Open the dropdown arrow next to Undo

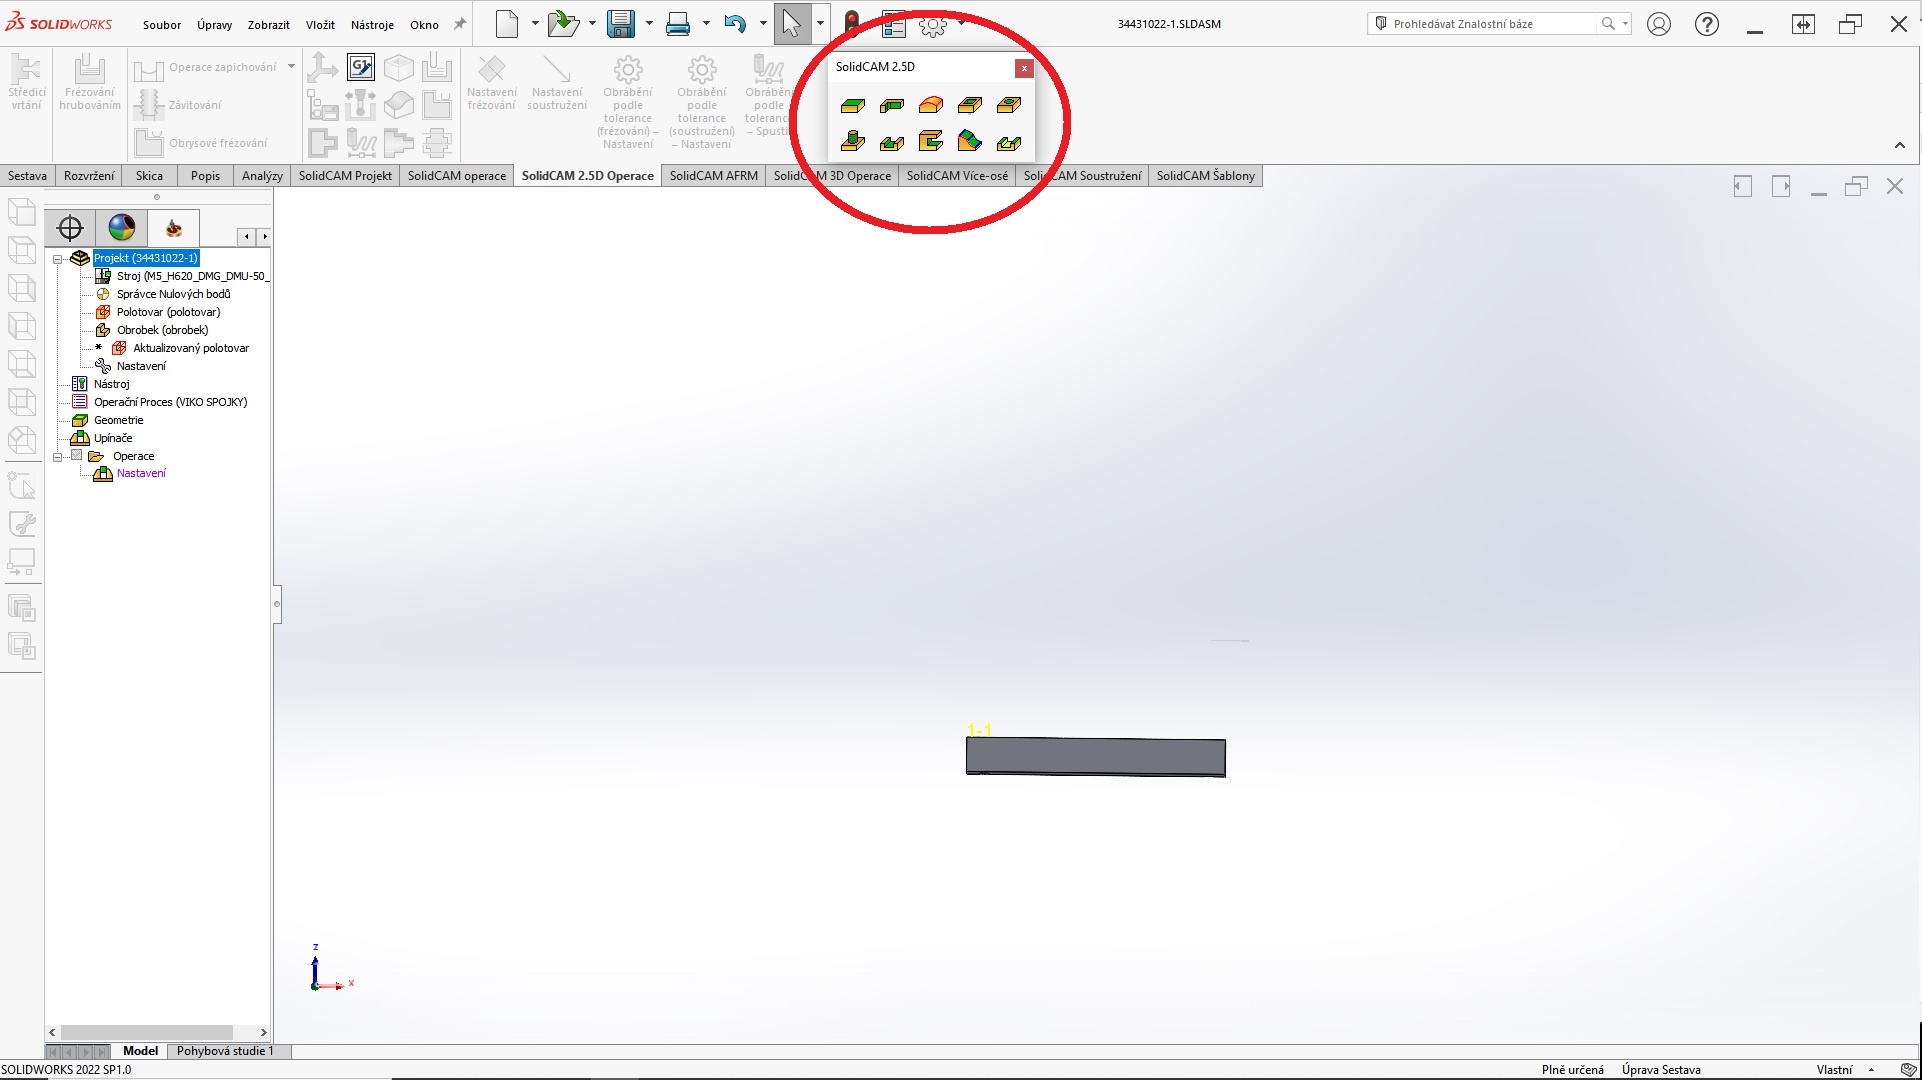[x=763, y=24]
